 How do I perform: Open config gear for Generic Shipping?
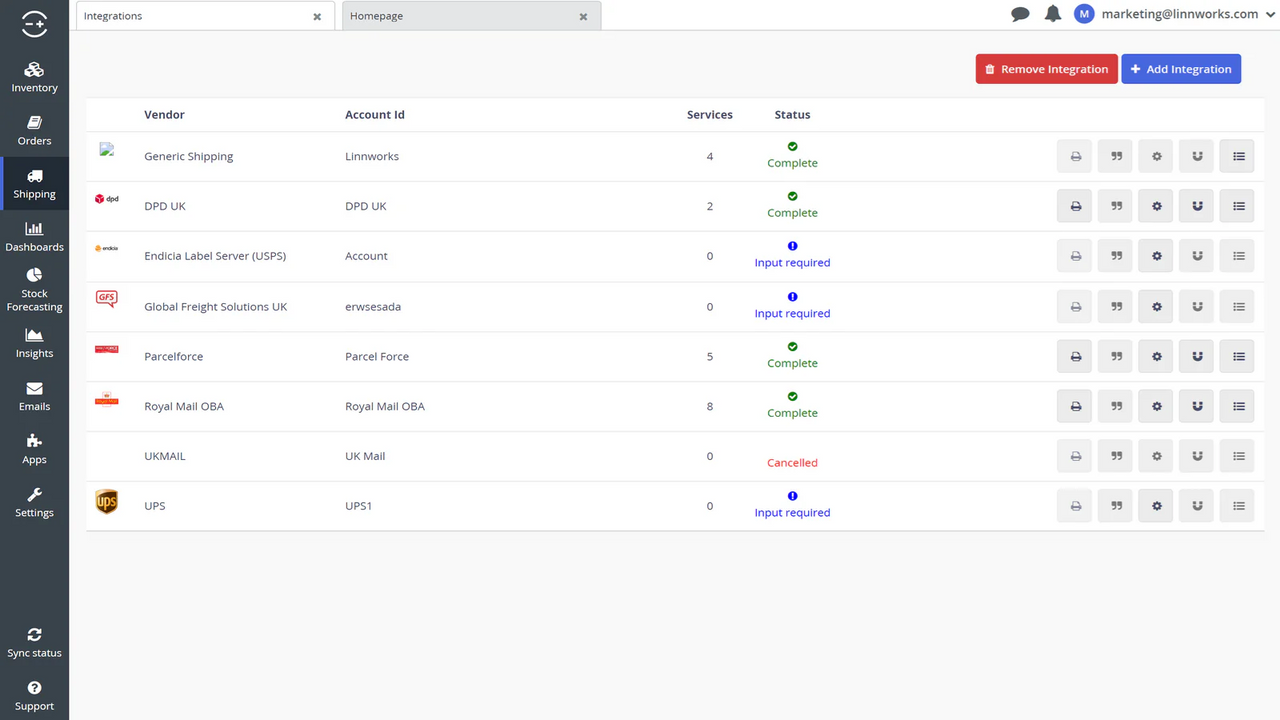pyautogui.click(x=1157, y=156)
